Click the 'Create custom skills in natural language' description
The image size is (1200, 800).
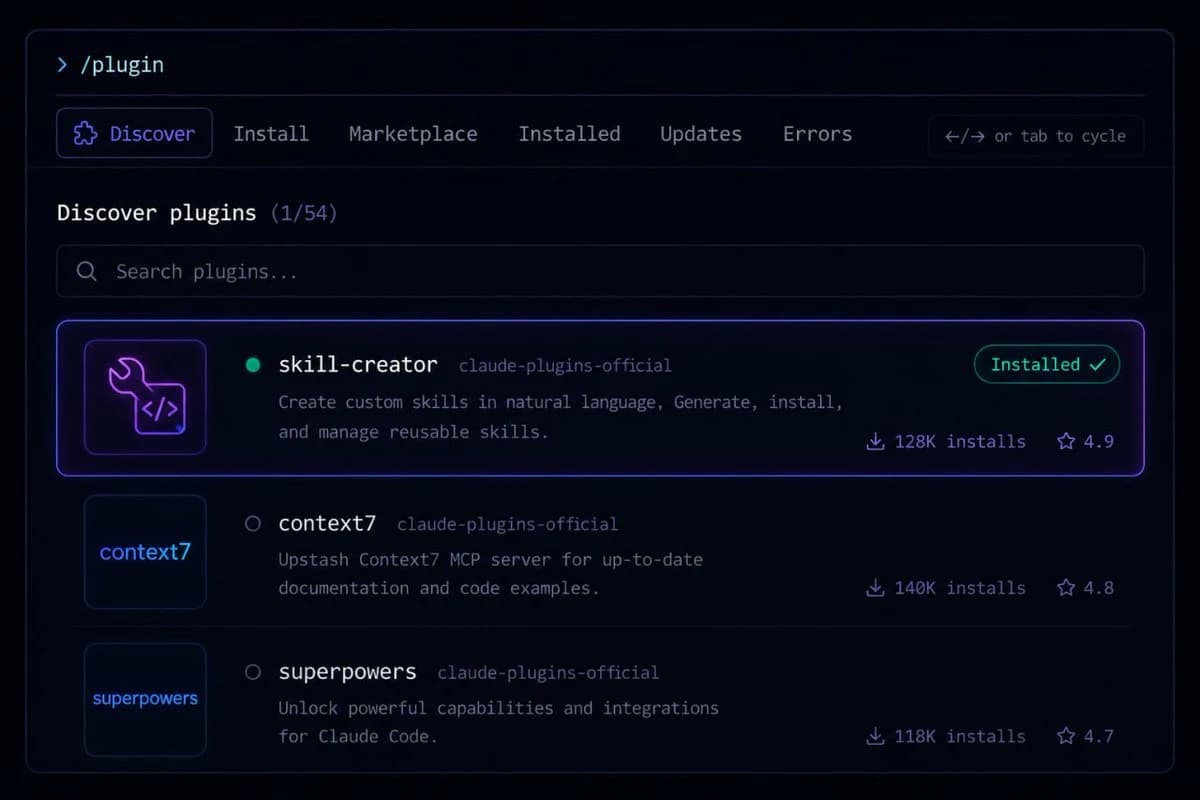[x=560, y=417]
